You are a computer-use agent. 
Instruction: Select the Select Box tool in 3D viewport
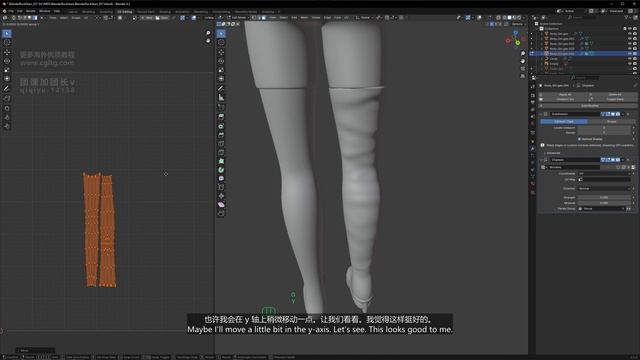[x=221, y=33]
